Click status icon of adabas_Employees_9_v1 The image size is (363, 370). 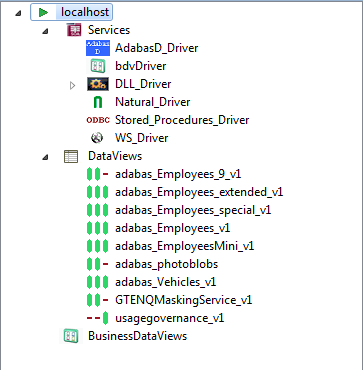(97, 174)
